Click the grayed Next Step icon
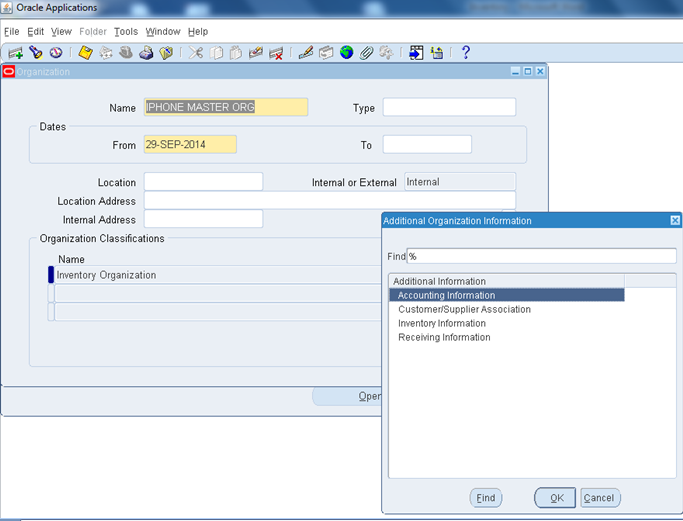Image resolution: width=683 pixels, height=521 pixels. click(x=106, y=53)
